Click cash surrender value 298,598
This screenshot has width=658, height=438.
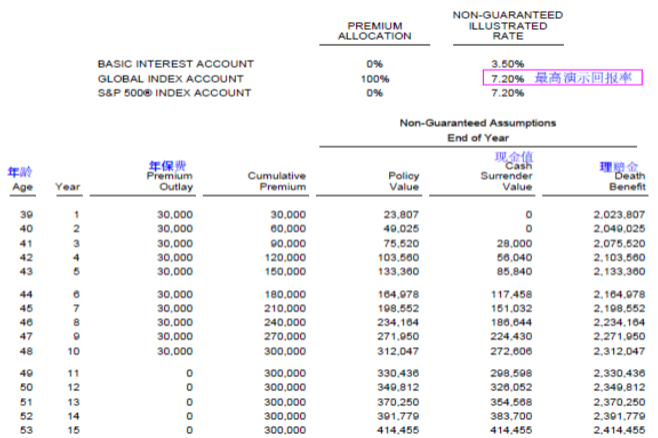[512, 373]
